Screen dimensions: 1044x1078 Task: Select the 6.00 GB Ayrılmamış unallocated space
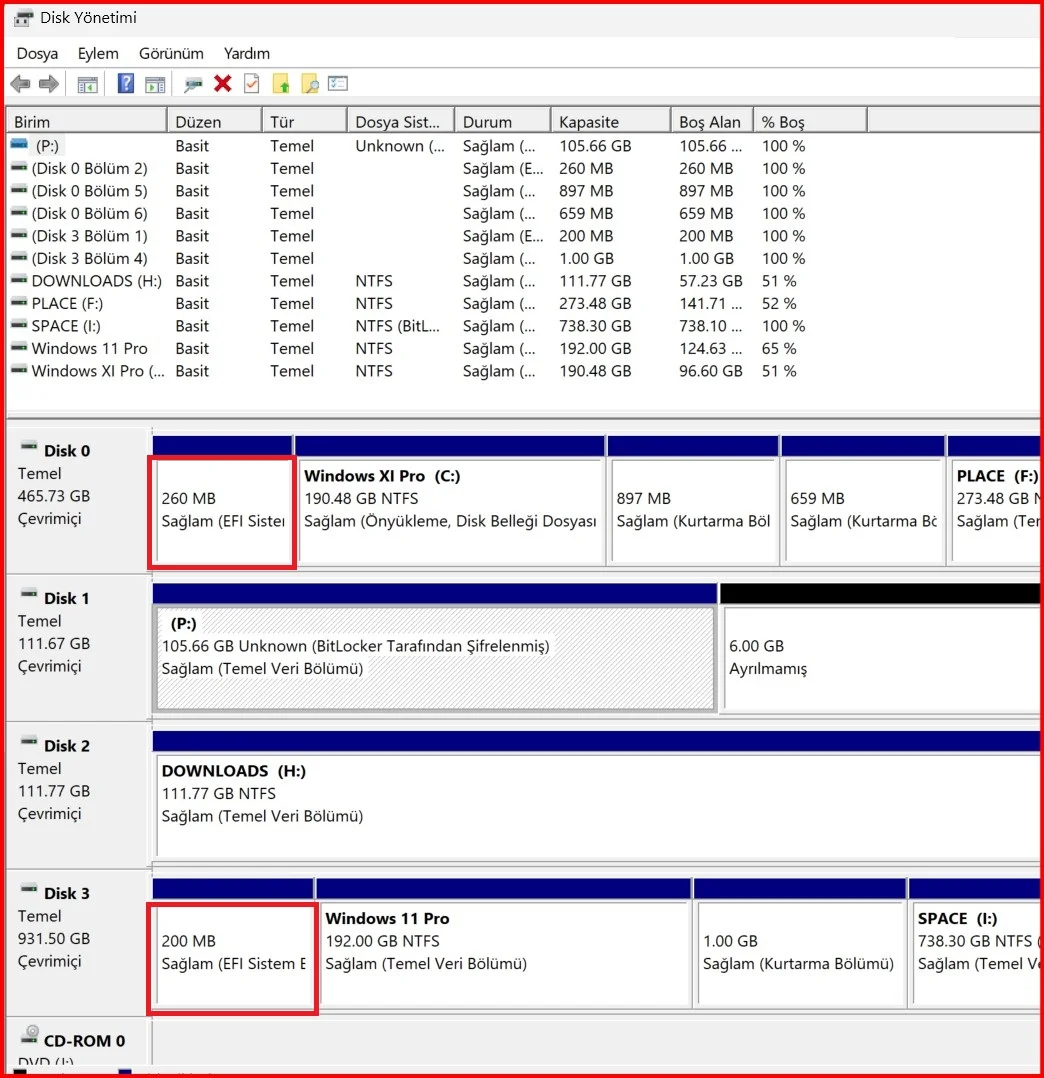pos(880,658)
